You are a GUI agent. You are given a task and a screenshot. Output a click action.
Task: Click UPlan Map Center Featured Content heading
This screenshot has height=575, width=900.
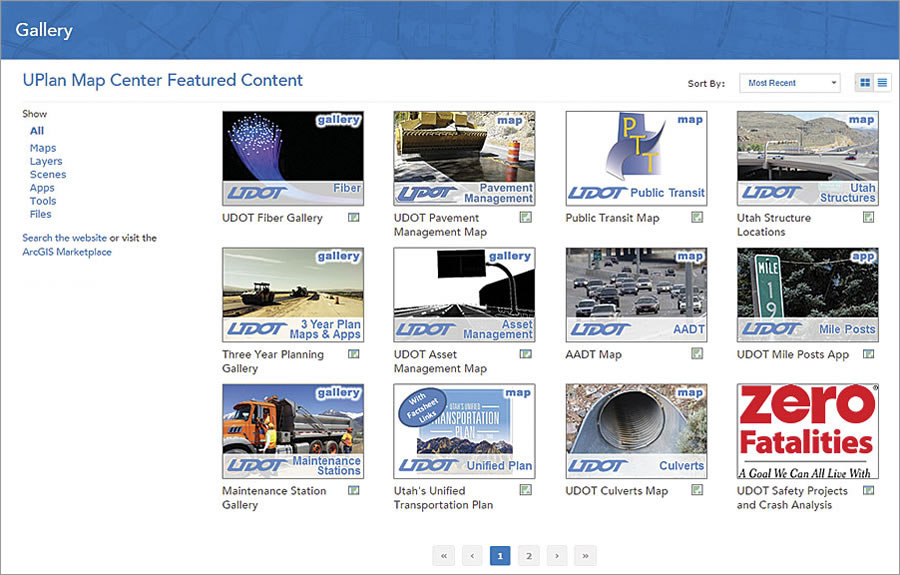(162, 80)
